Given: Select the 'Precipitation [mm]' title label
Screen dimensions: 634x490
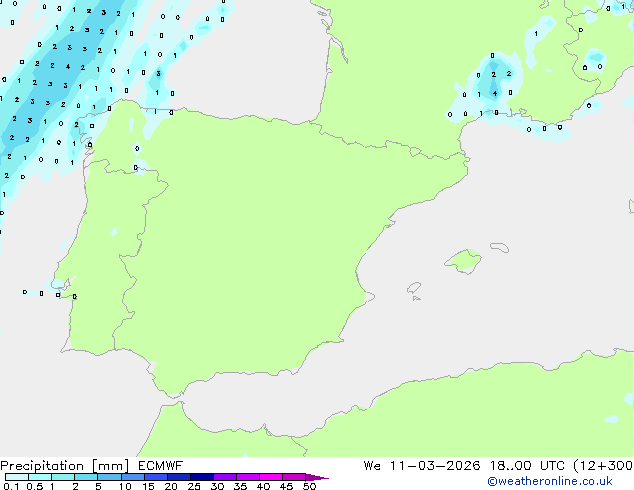Looking at the screenshot, I should (x=64, y=466).
